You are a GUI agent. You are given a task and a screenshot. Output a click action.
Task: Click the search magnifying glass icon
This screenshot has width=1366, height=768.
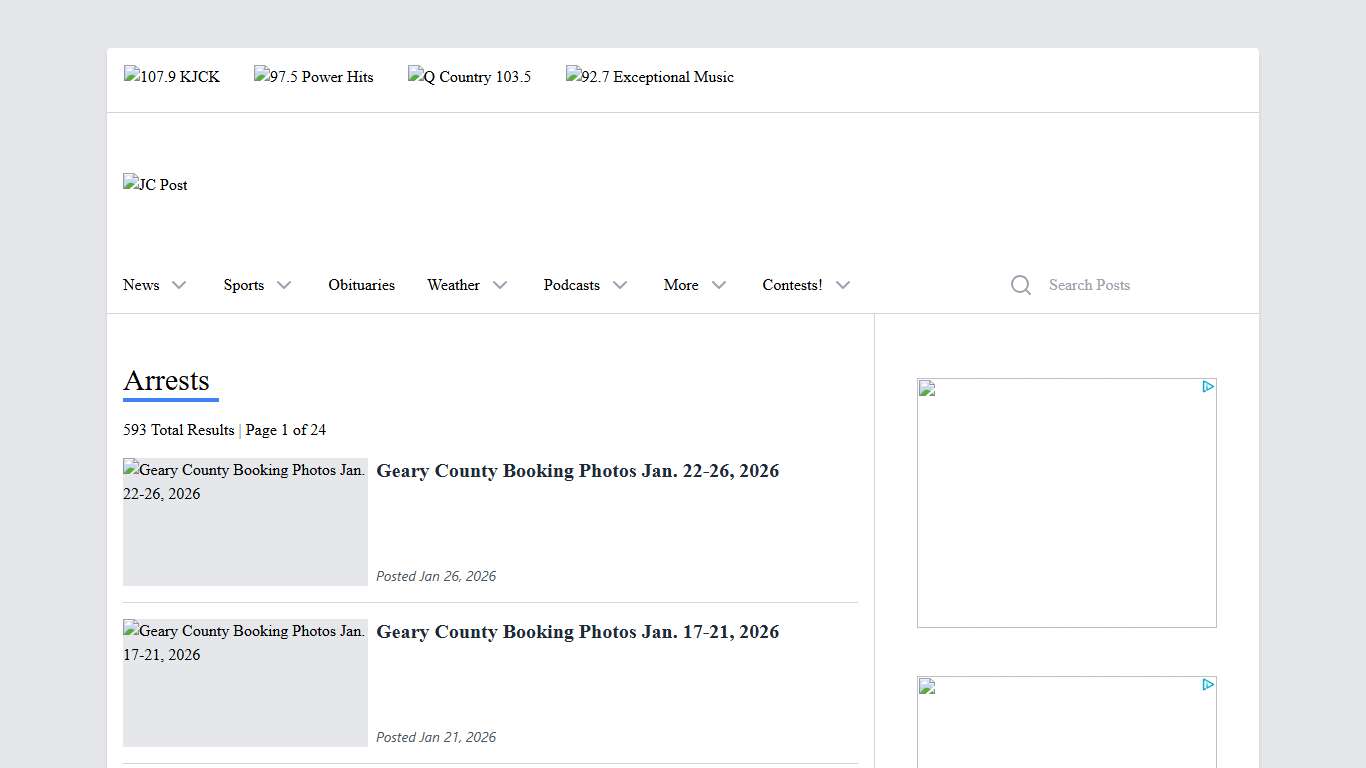1020,285
